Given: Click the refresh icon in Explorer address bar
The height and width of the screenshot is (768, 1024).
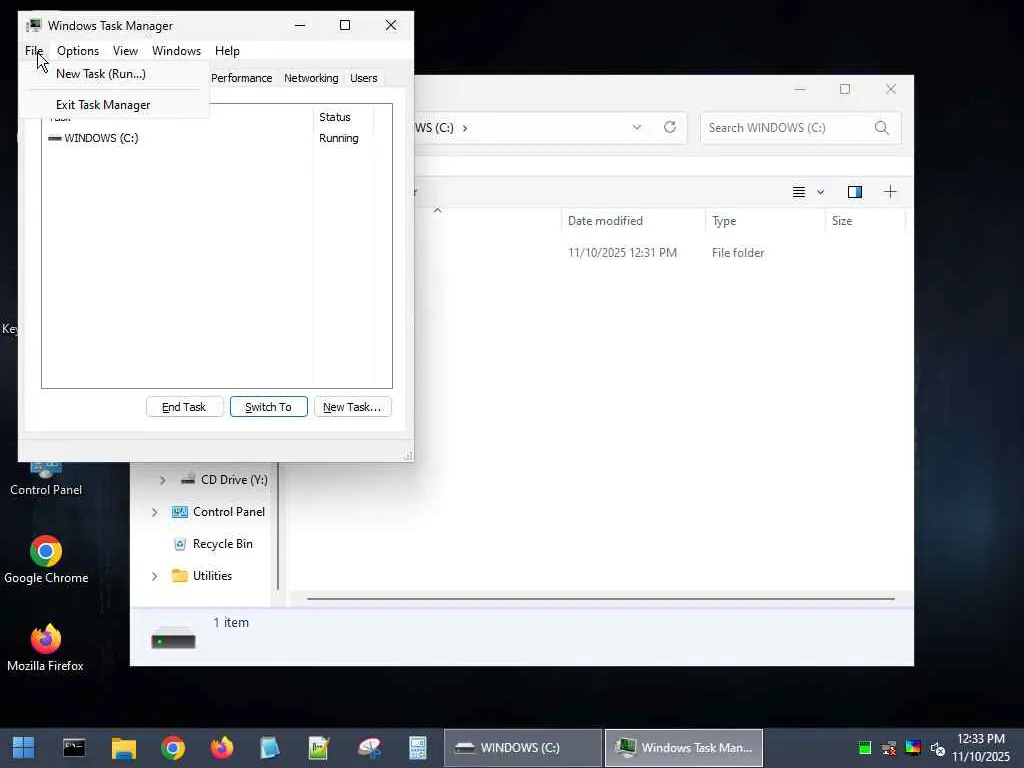Looking at the screenshot, I should point(670,127).
